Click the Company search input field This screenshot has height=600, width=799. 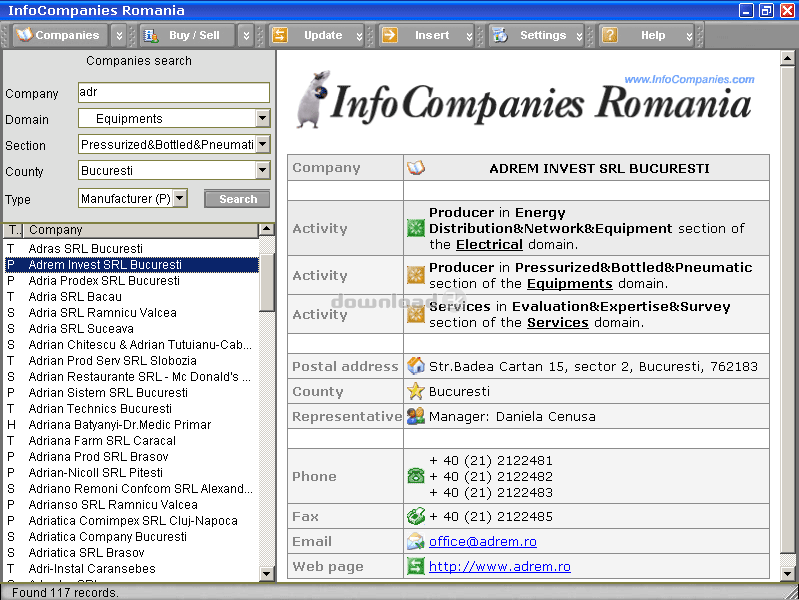tap(174, 92)
